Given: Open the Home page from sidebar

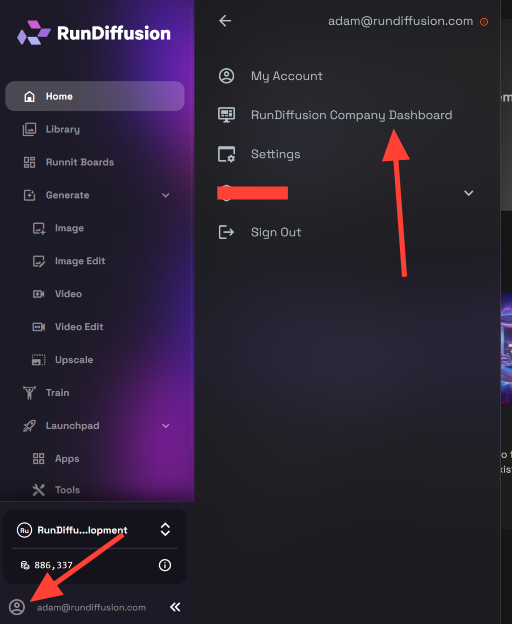Looking at the screenshot, I should (x=94, y=96).
